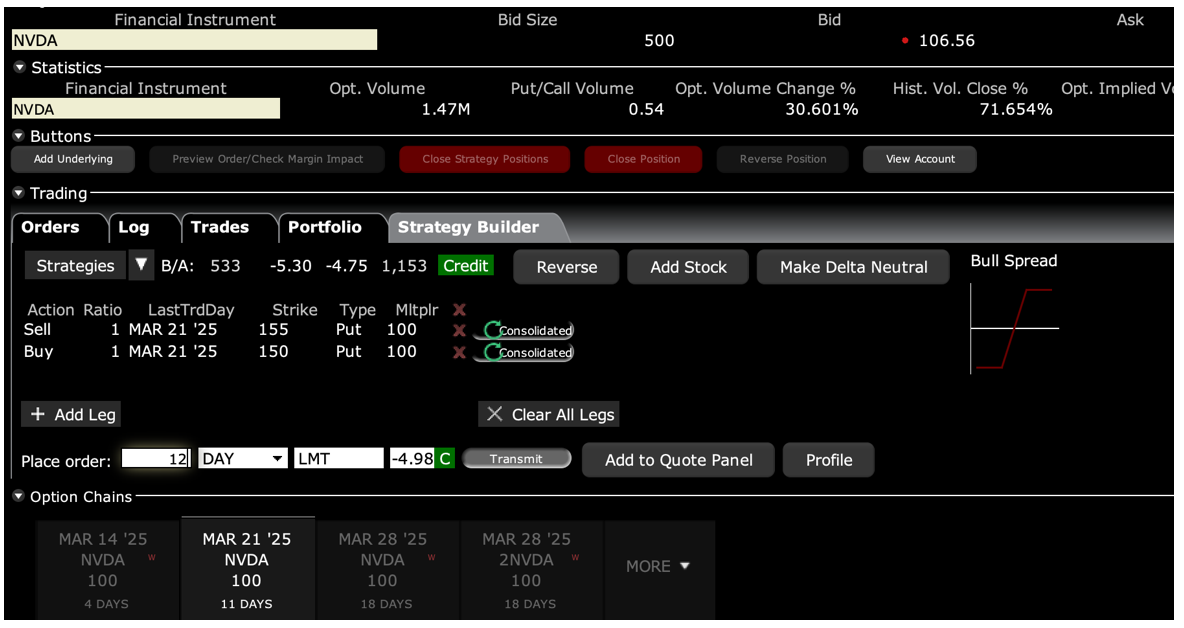Screen dimensions: 1184x628
Task: Open the Trades tab
Action: (x=219, y=228)
